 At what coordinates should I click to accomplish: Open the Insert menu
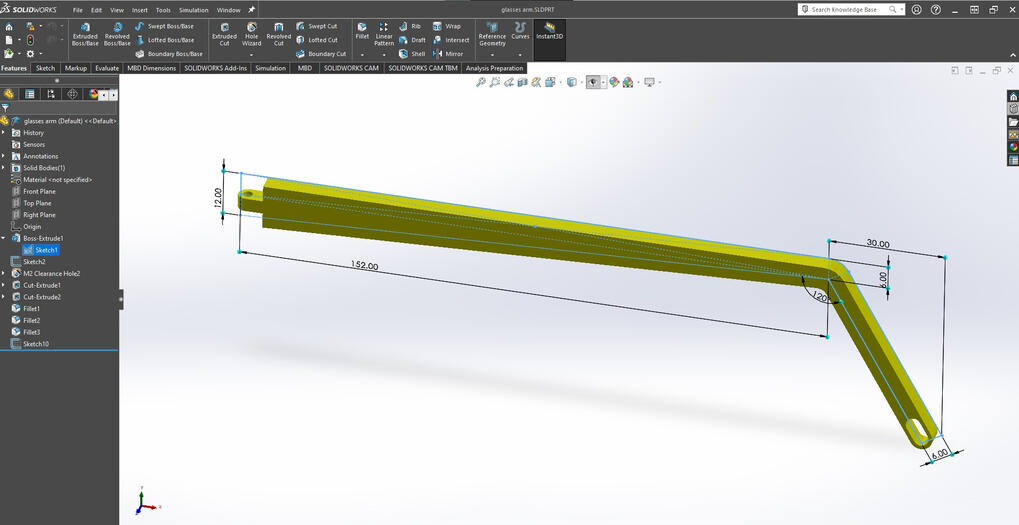[x=139, y=10]
